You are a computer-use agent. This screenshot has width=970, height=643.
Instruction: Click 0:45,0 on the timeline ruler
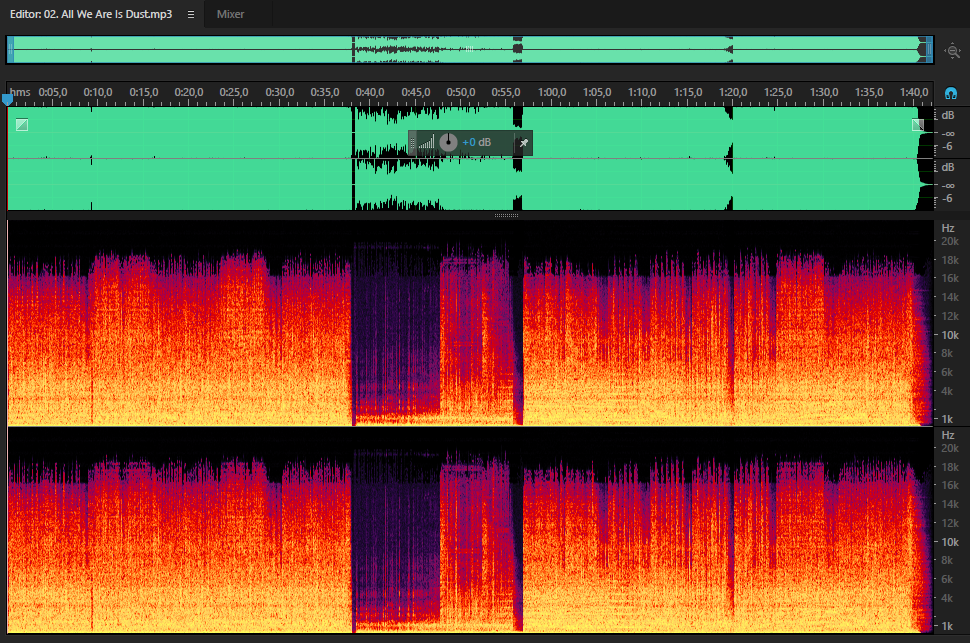click(x=416, y=92)
